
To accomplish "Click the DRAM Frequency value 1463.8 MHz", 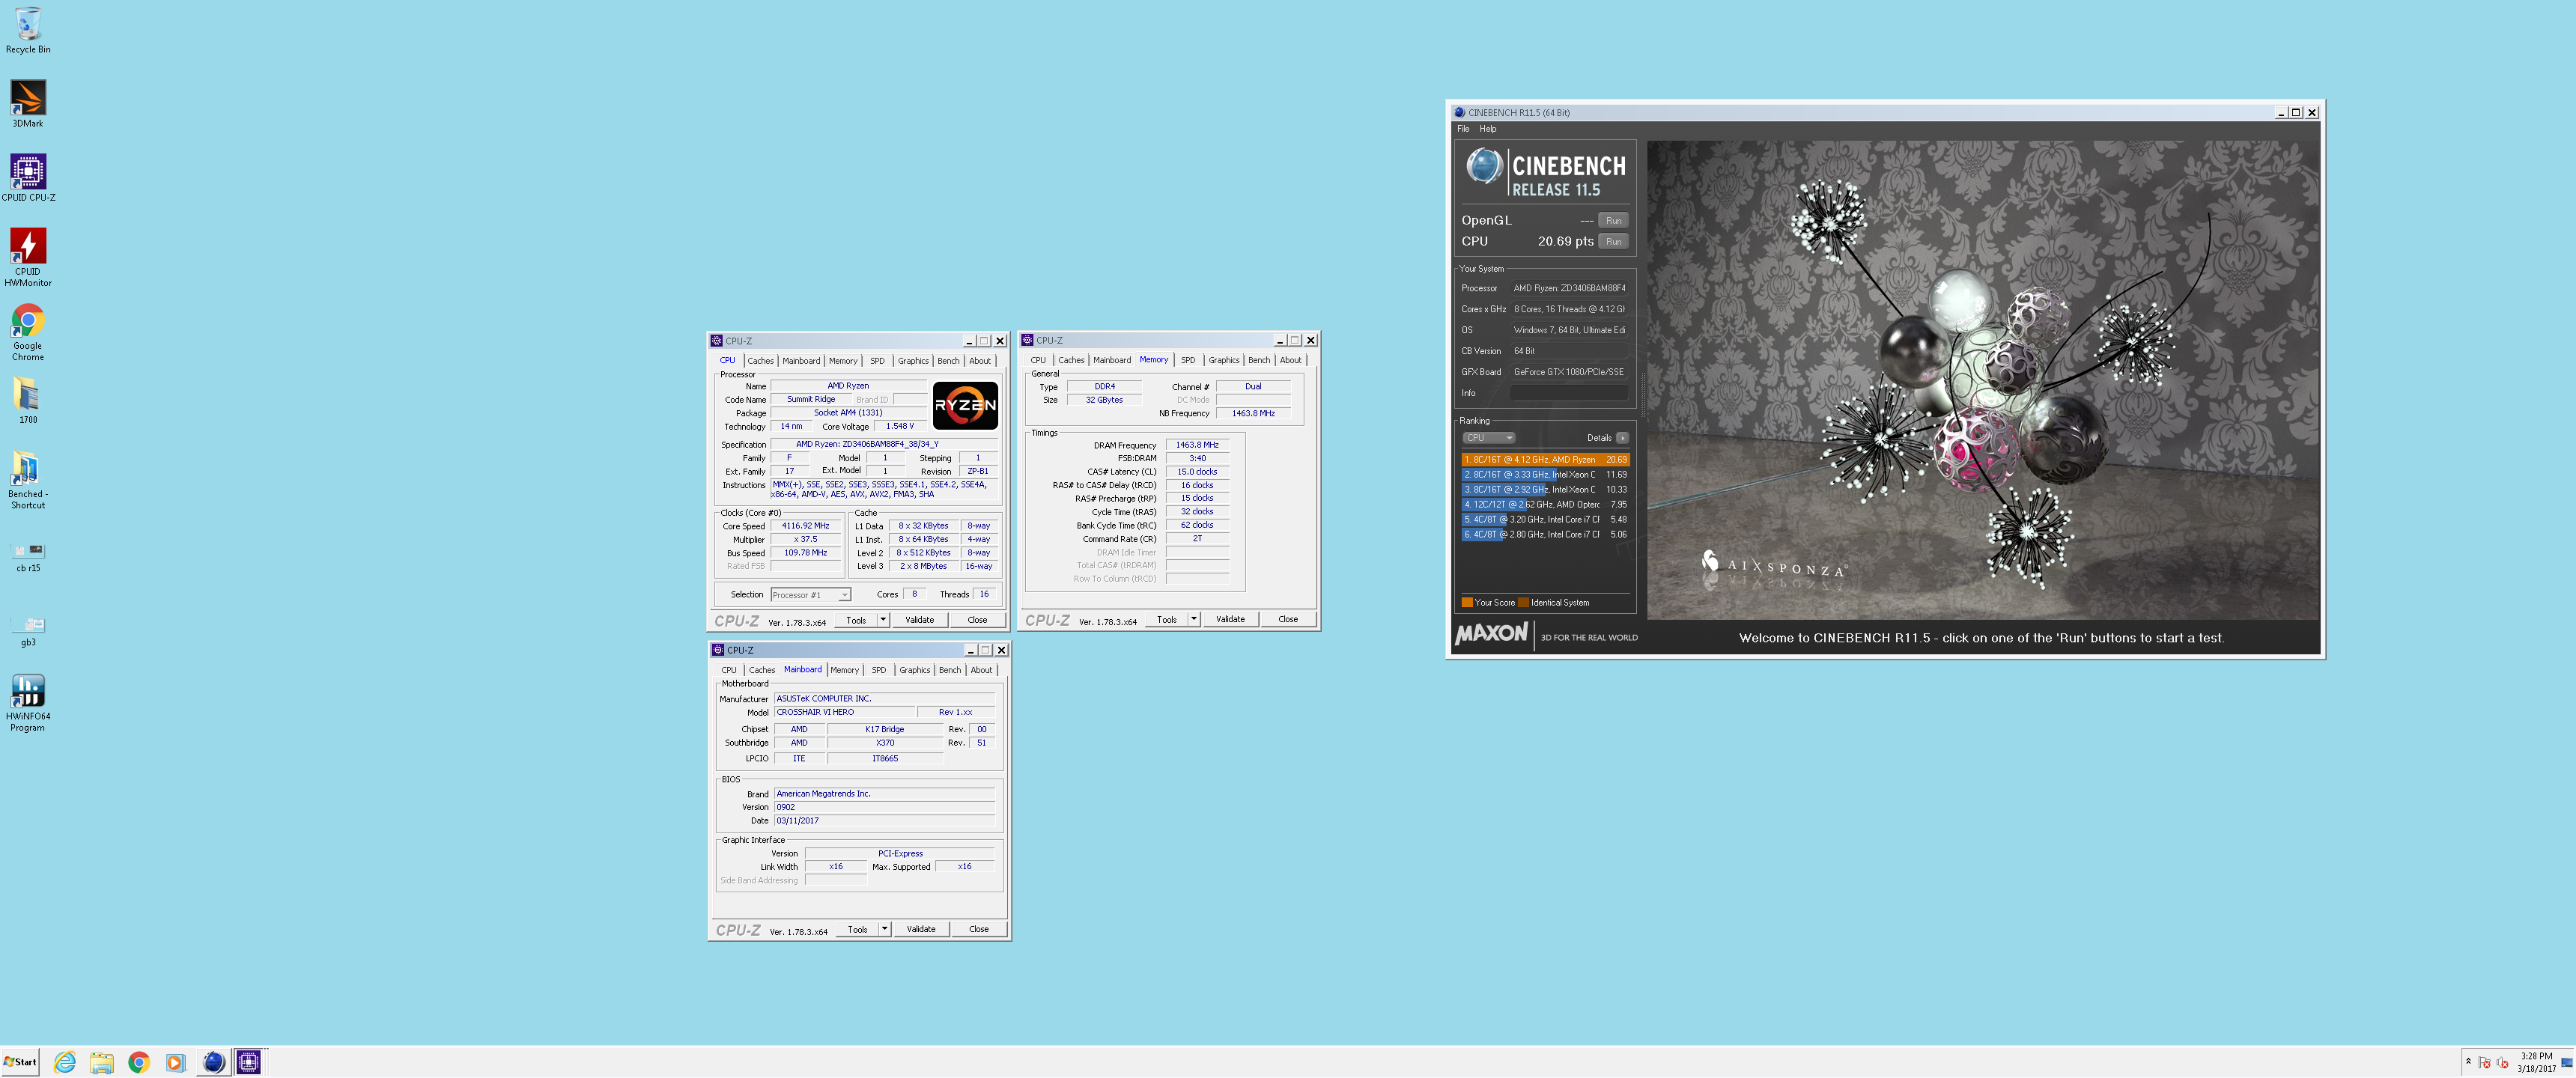I will click(x=1197, y=445).
